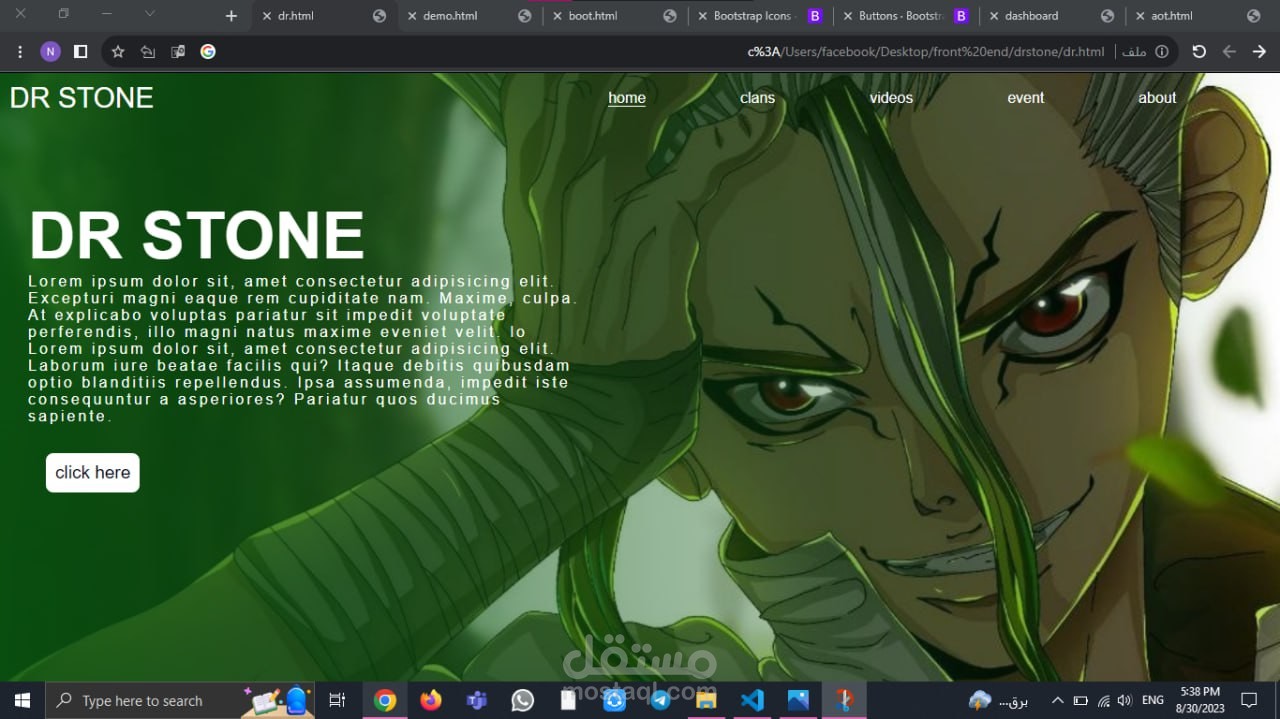Viewport: 1280px width, 719px height.
Task: Switch the ENG input language
Action: (x=1153, y=700)
